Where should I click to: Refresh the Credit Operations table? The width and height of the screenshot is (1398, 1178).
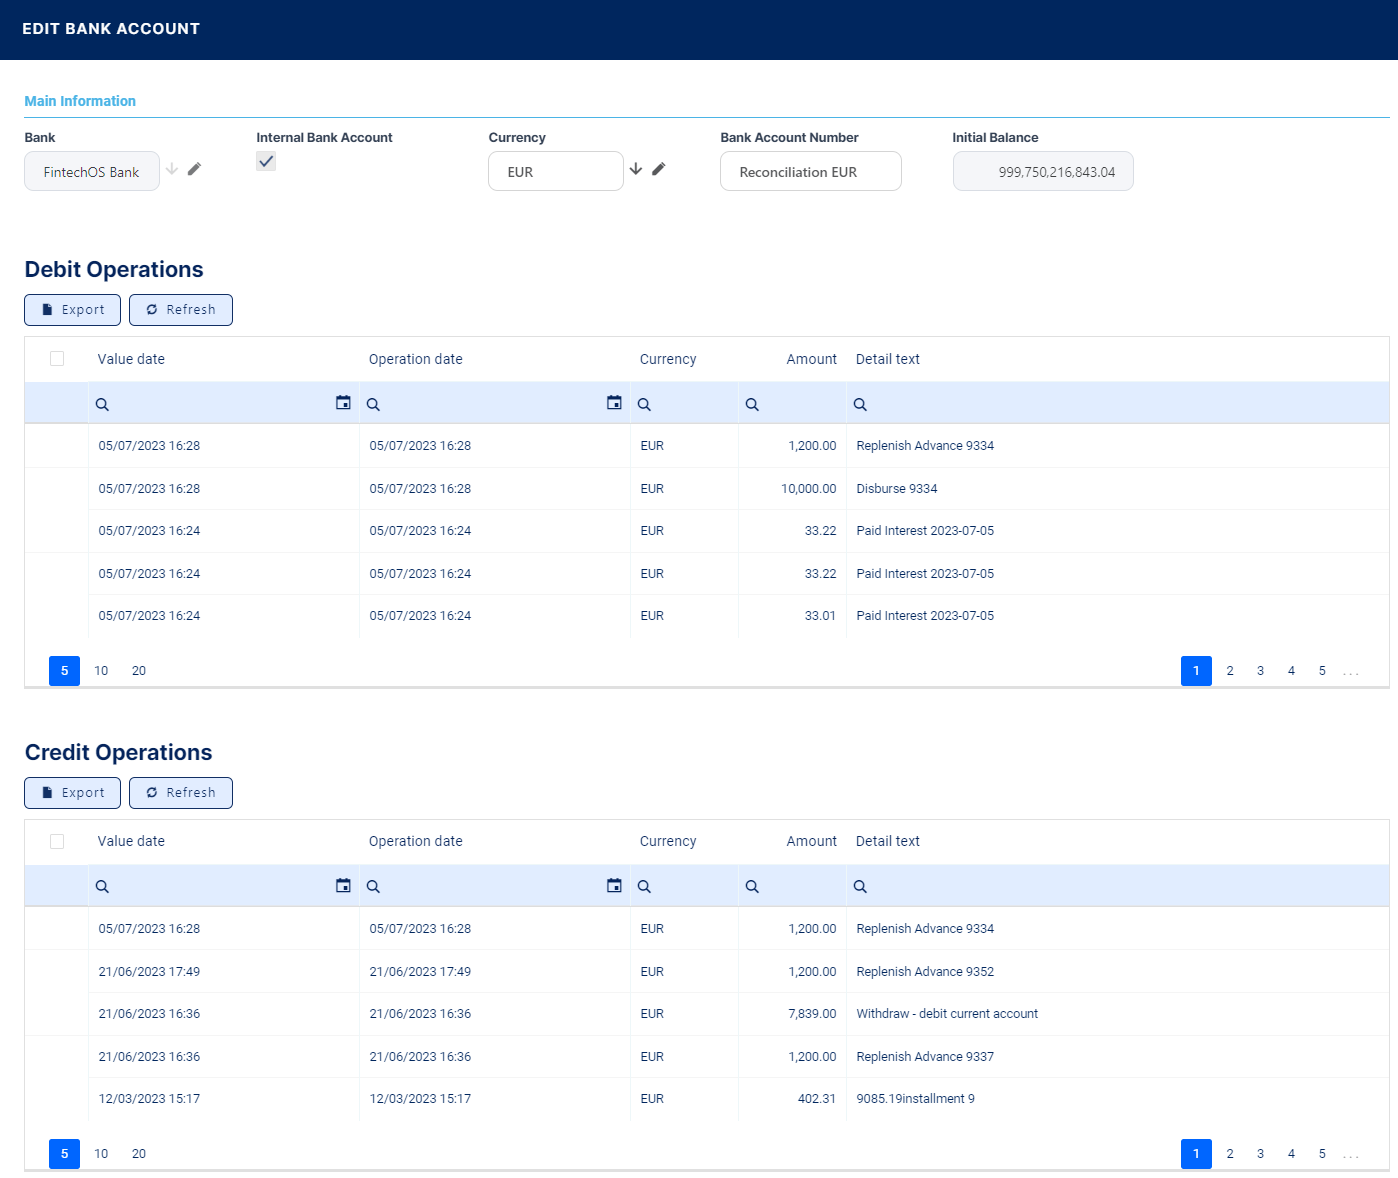tap(181, 793)
